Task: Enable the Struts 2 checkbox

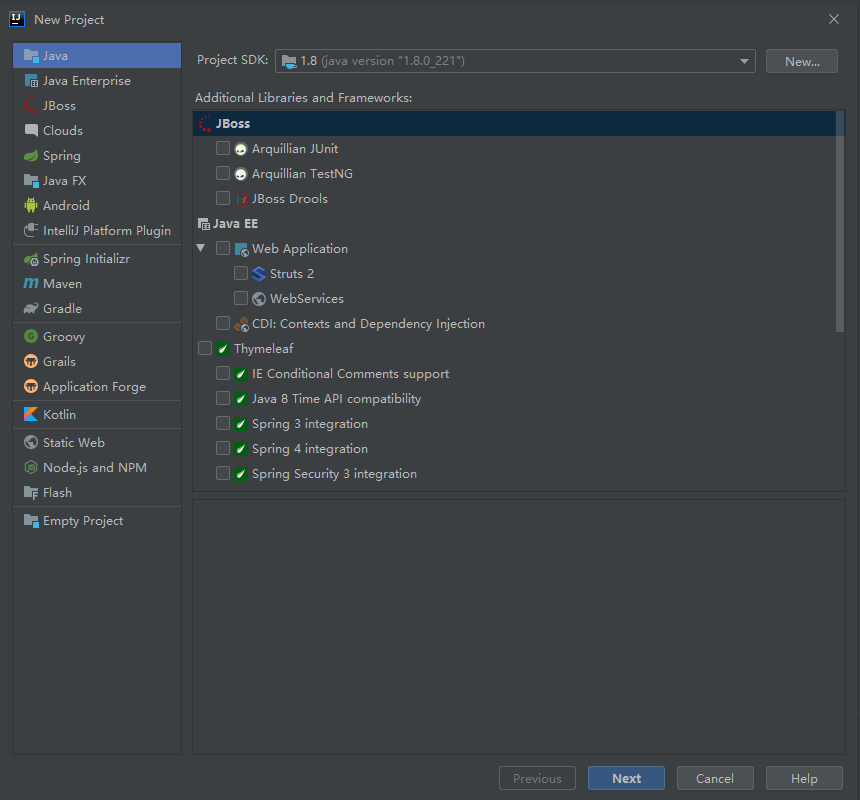Action: pos(241,273)
